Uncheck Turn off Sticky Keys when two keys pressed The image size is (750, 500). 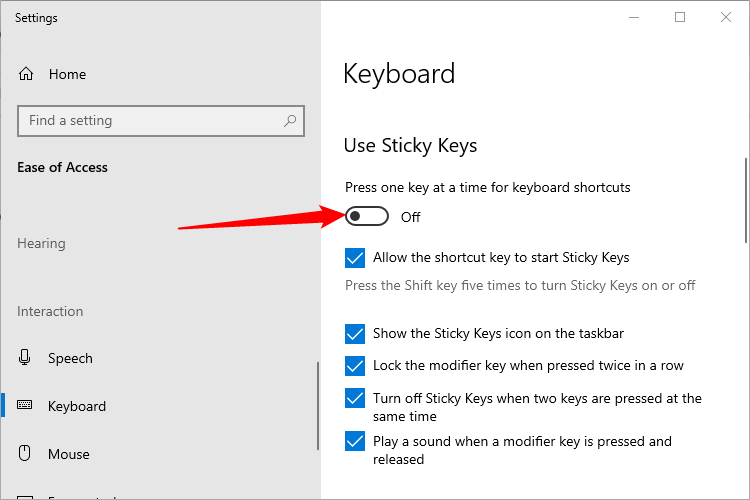(x=355, y=398)
